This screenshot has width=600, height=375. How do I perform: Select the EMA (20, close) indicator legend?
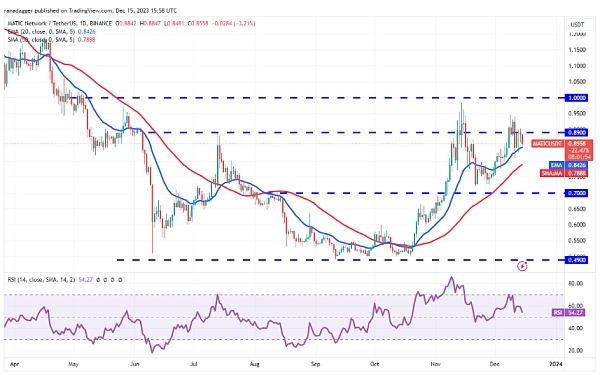51,32
